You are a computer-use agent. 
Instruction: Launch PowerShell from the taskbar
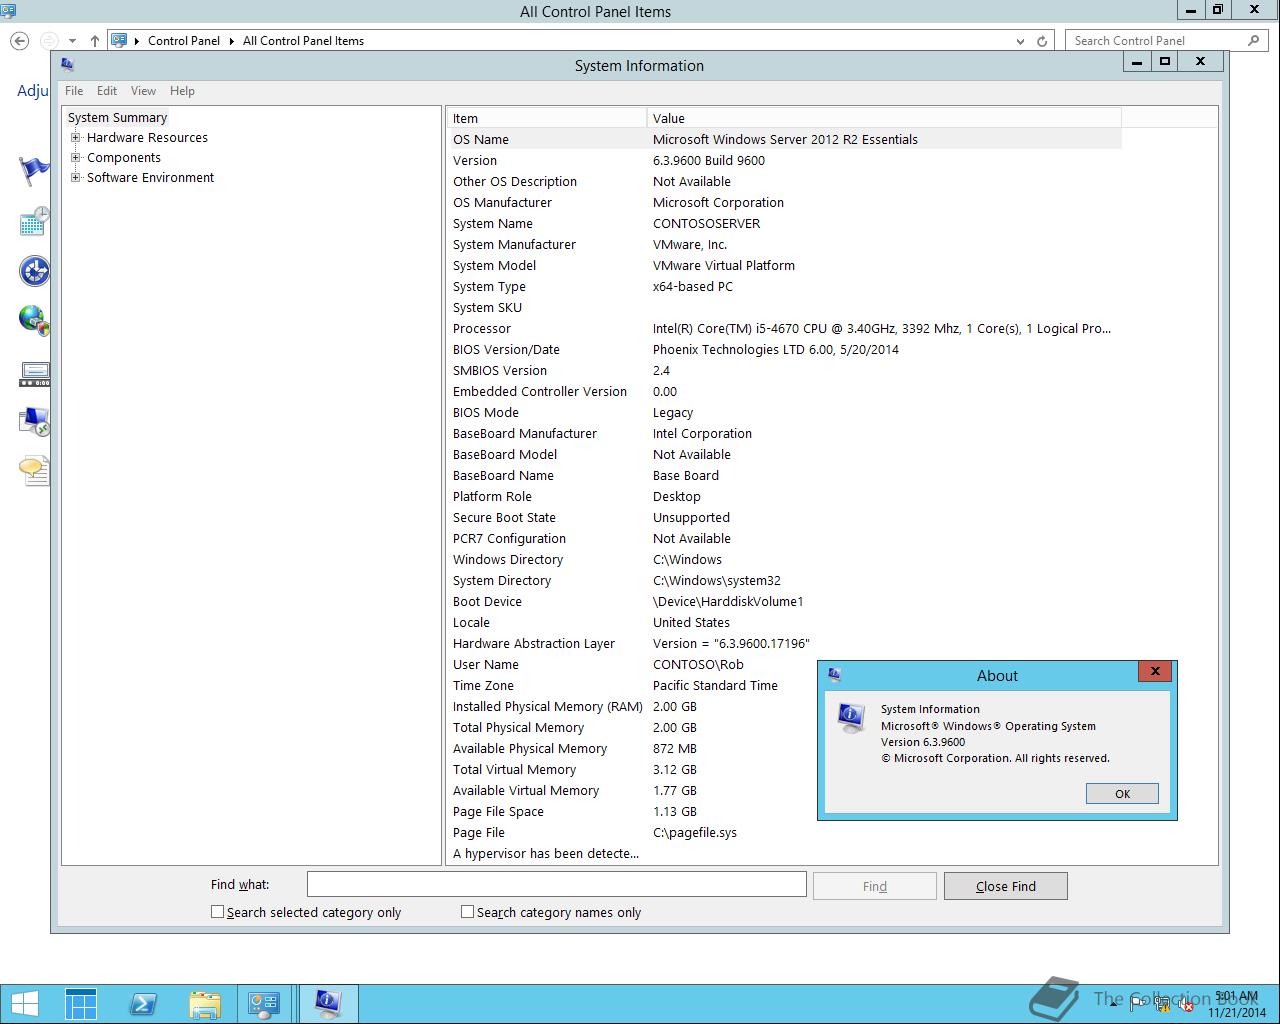pos(143,1004)
